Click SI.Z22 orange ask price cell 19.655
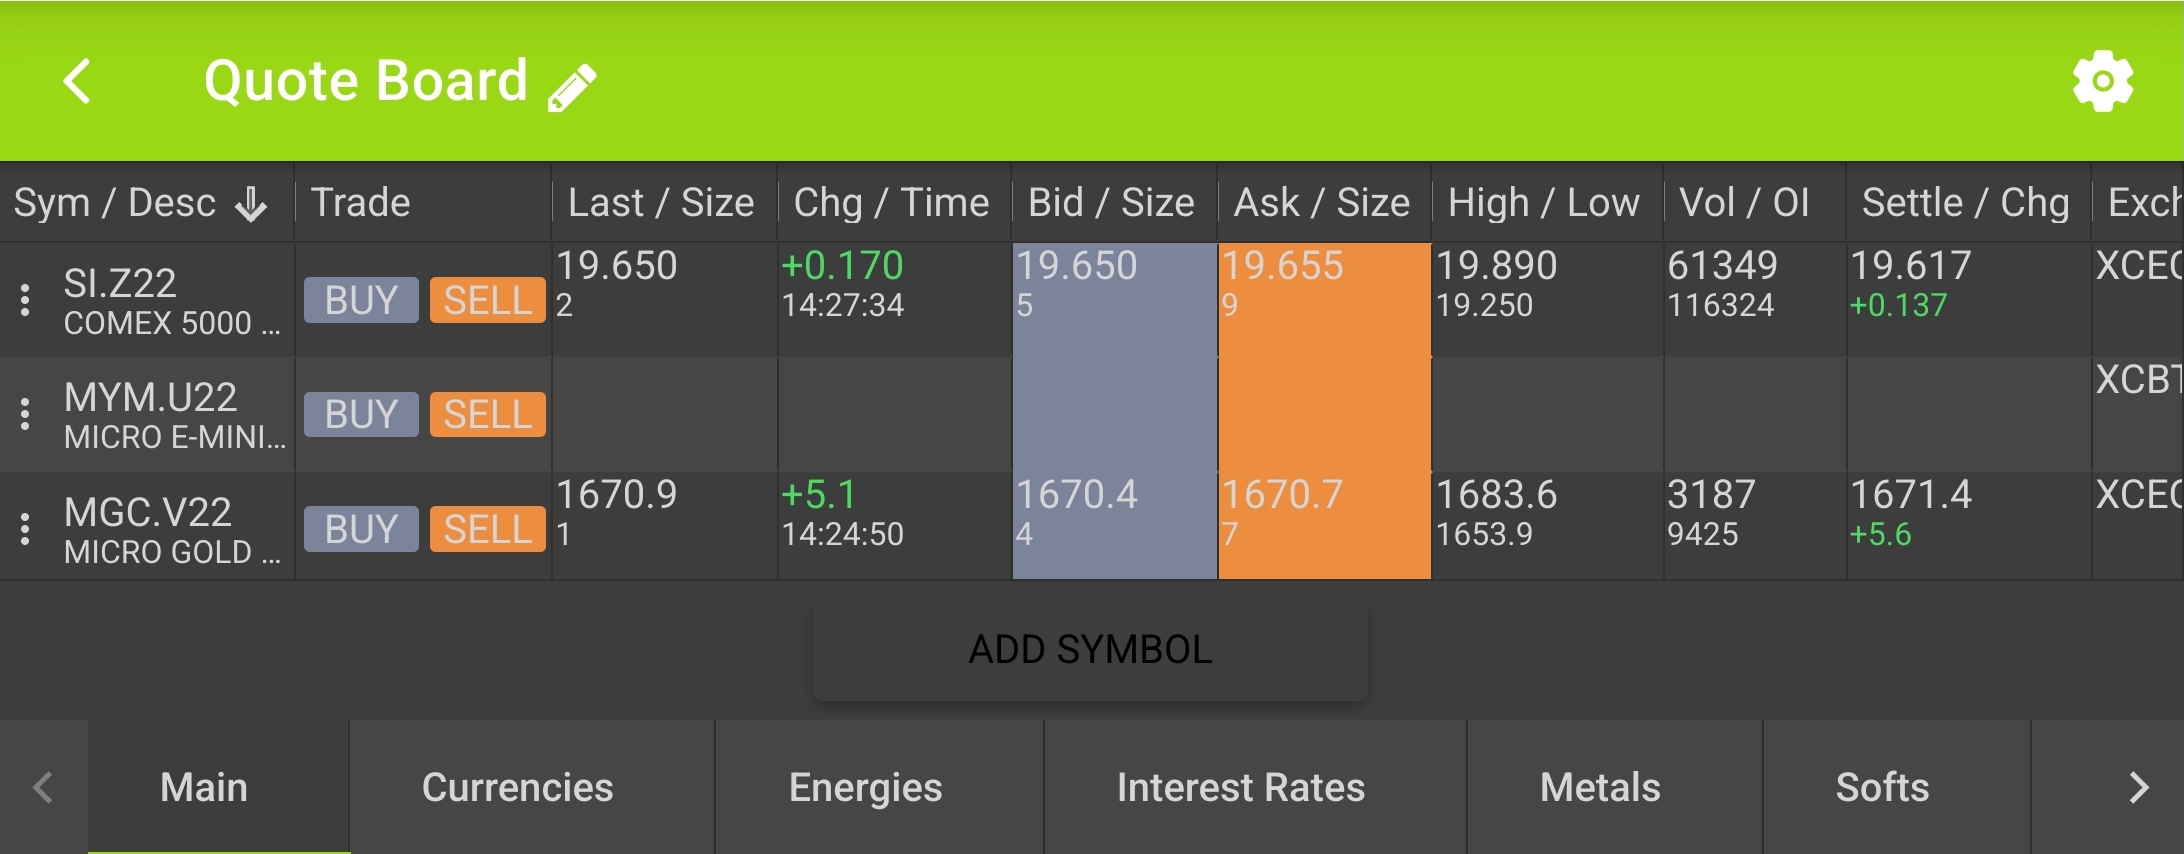Screen dimensions: 2184x854 tap(1324, 300)
